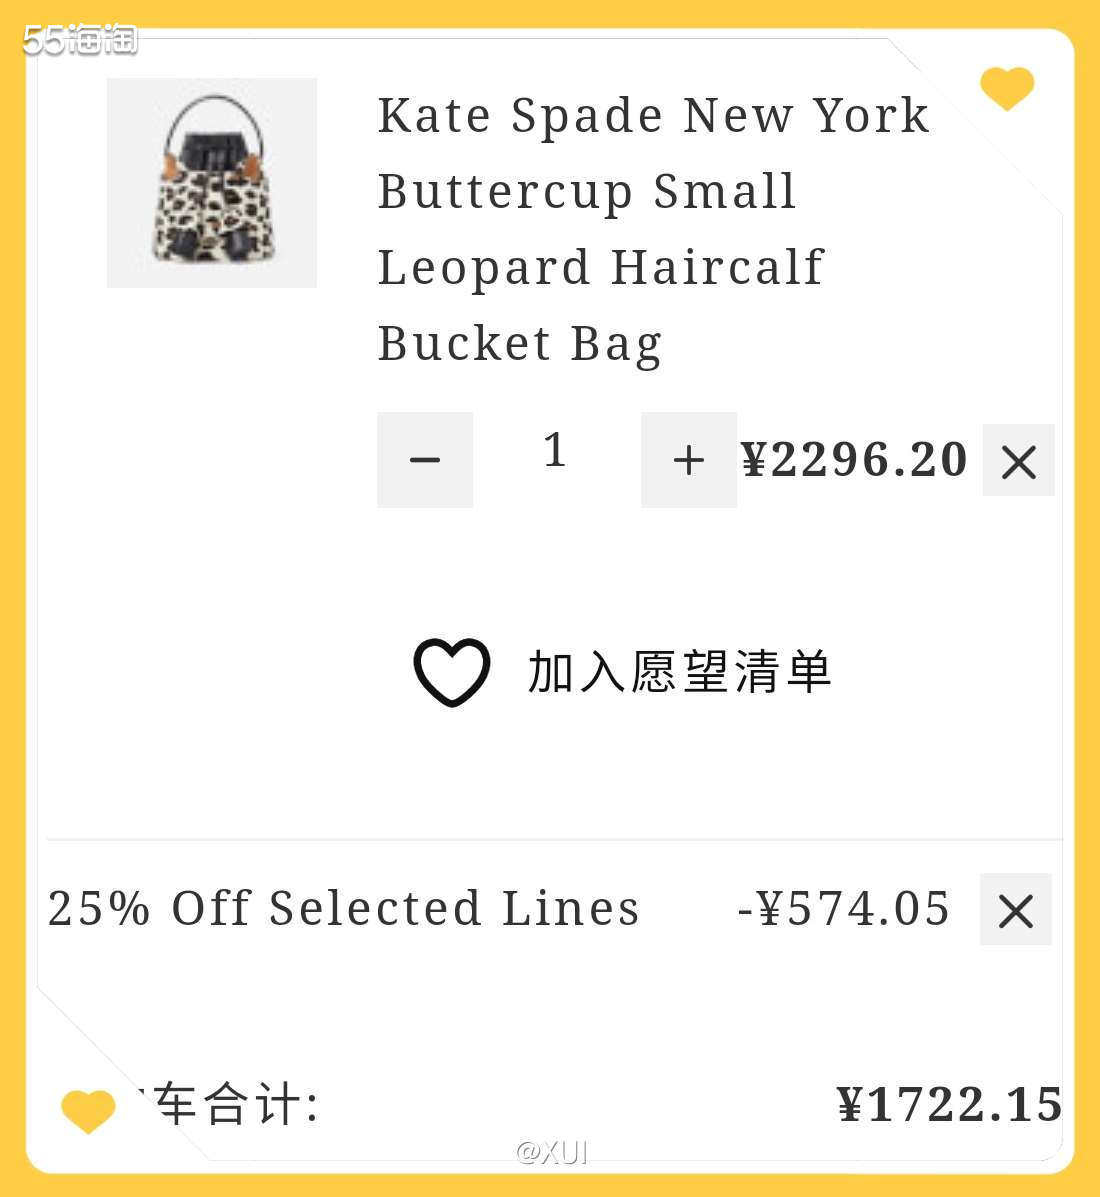Screen dimensions: 1100x1197
Task: Click the cart total ¥1722.15
Action: point(949,1105)
